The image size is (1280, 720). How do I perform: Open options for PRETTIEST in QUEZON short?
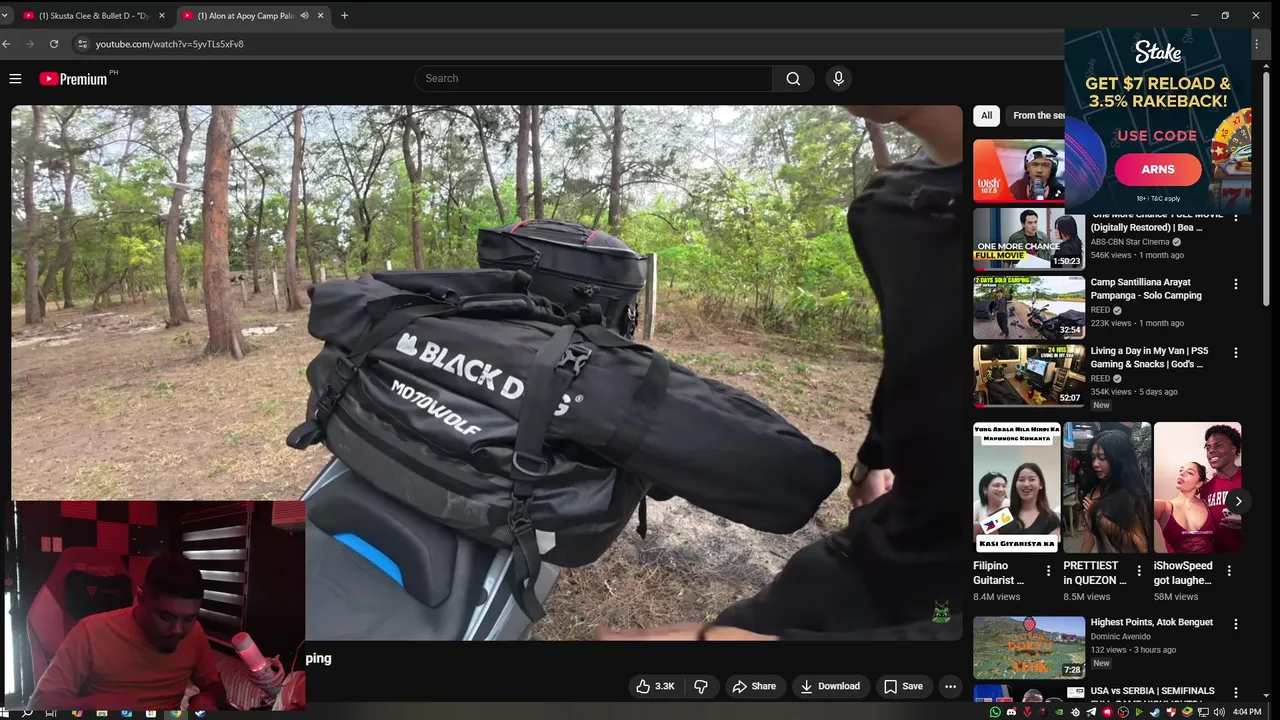[x=1138, y=571]
